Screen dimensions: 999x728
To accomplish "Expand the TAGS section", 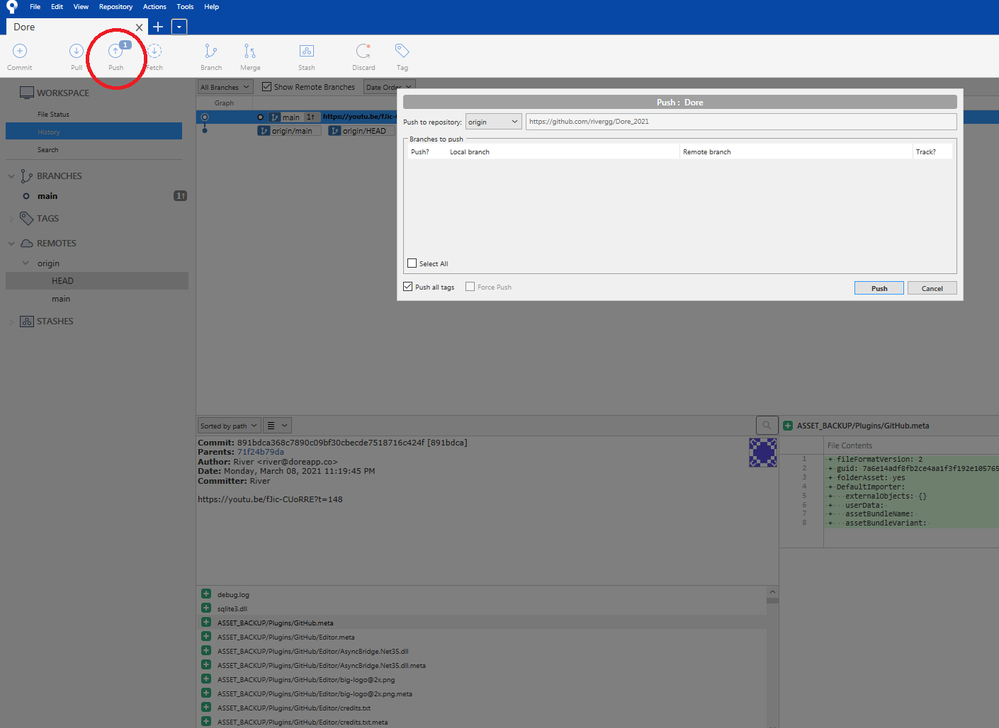I will pos(11,218).
